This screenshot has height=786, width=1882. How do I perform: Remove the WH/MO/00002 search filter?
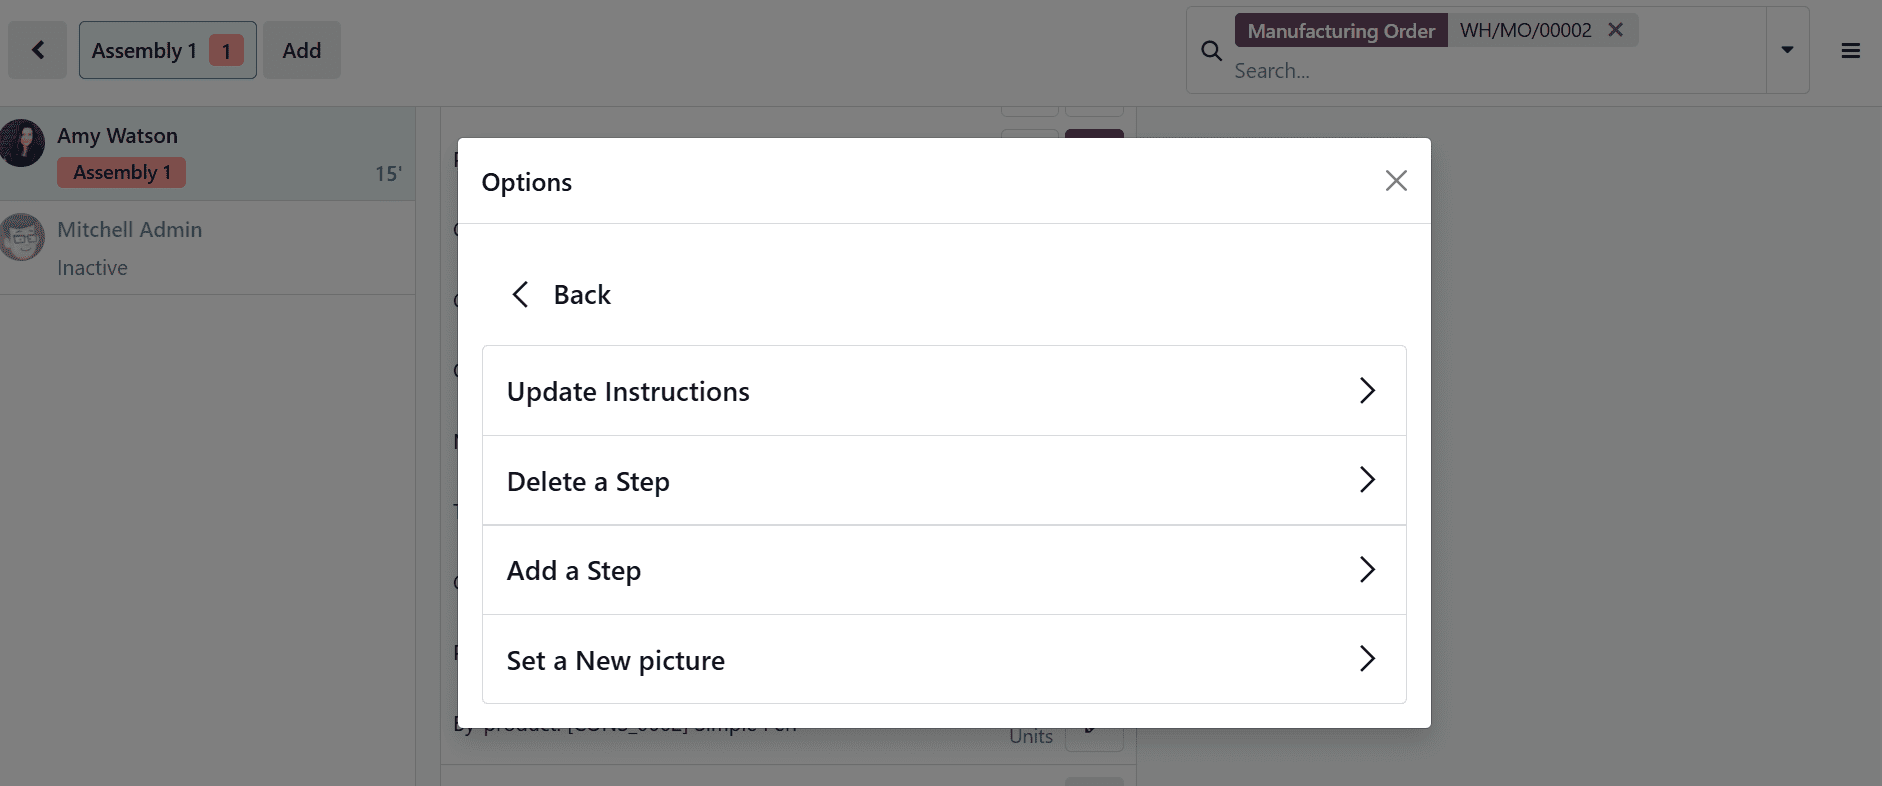coord(1614,29)
